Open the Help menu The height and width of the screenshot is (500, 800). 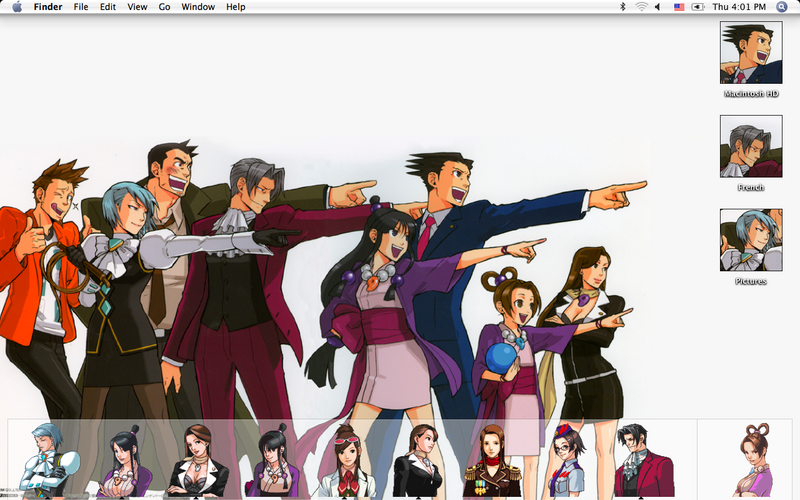(236, 7)
